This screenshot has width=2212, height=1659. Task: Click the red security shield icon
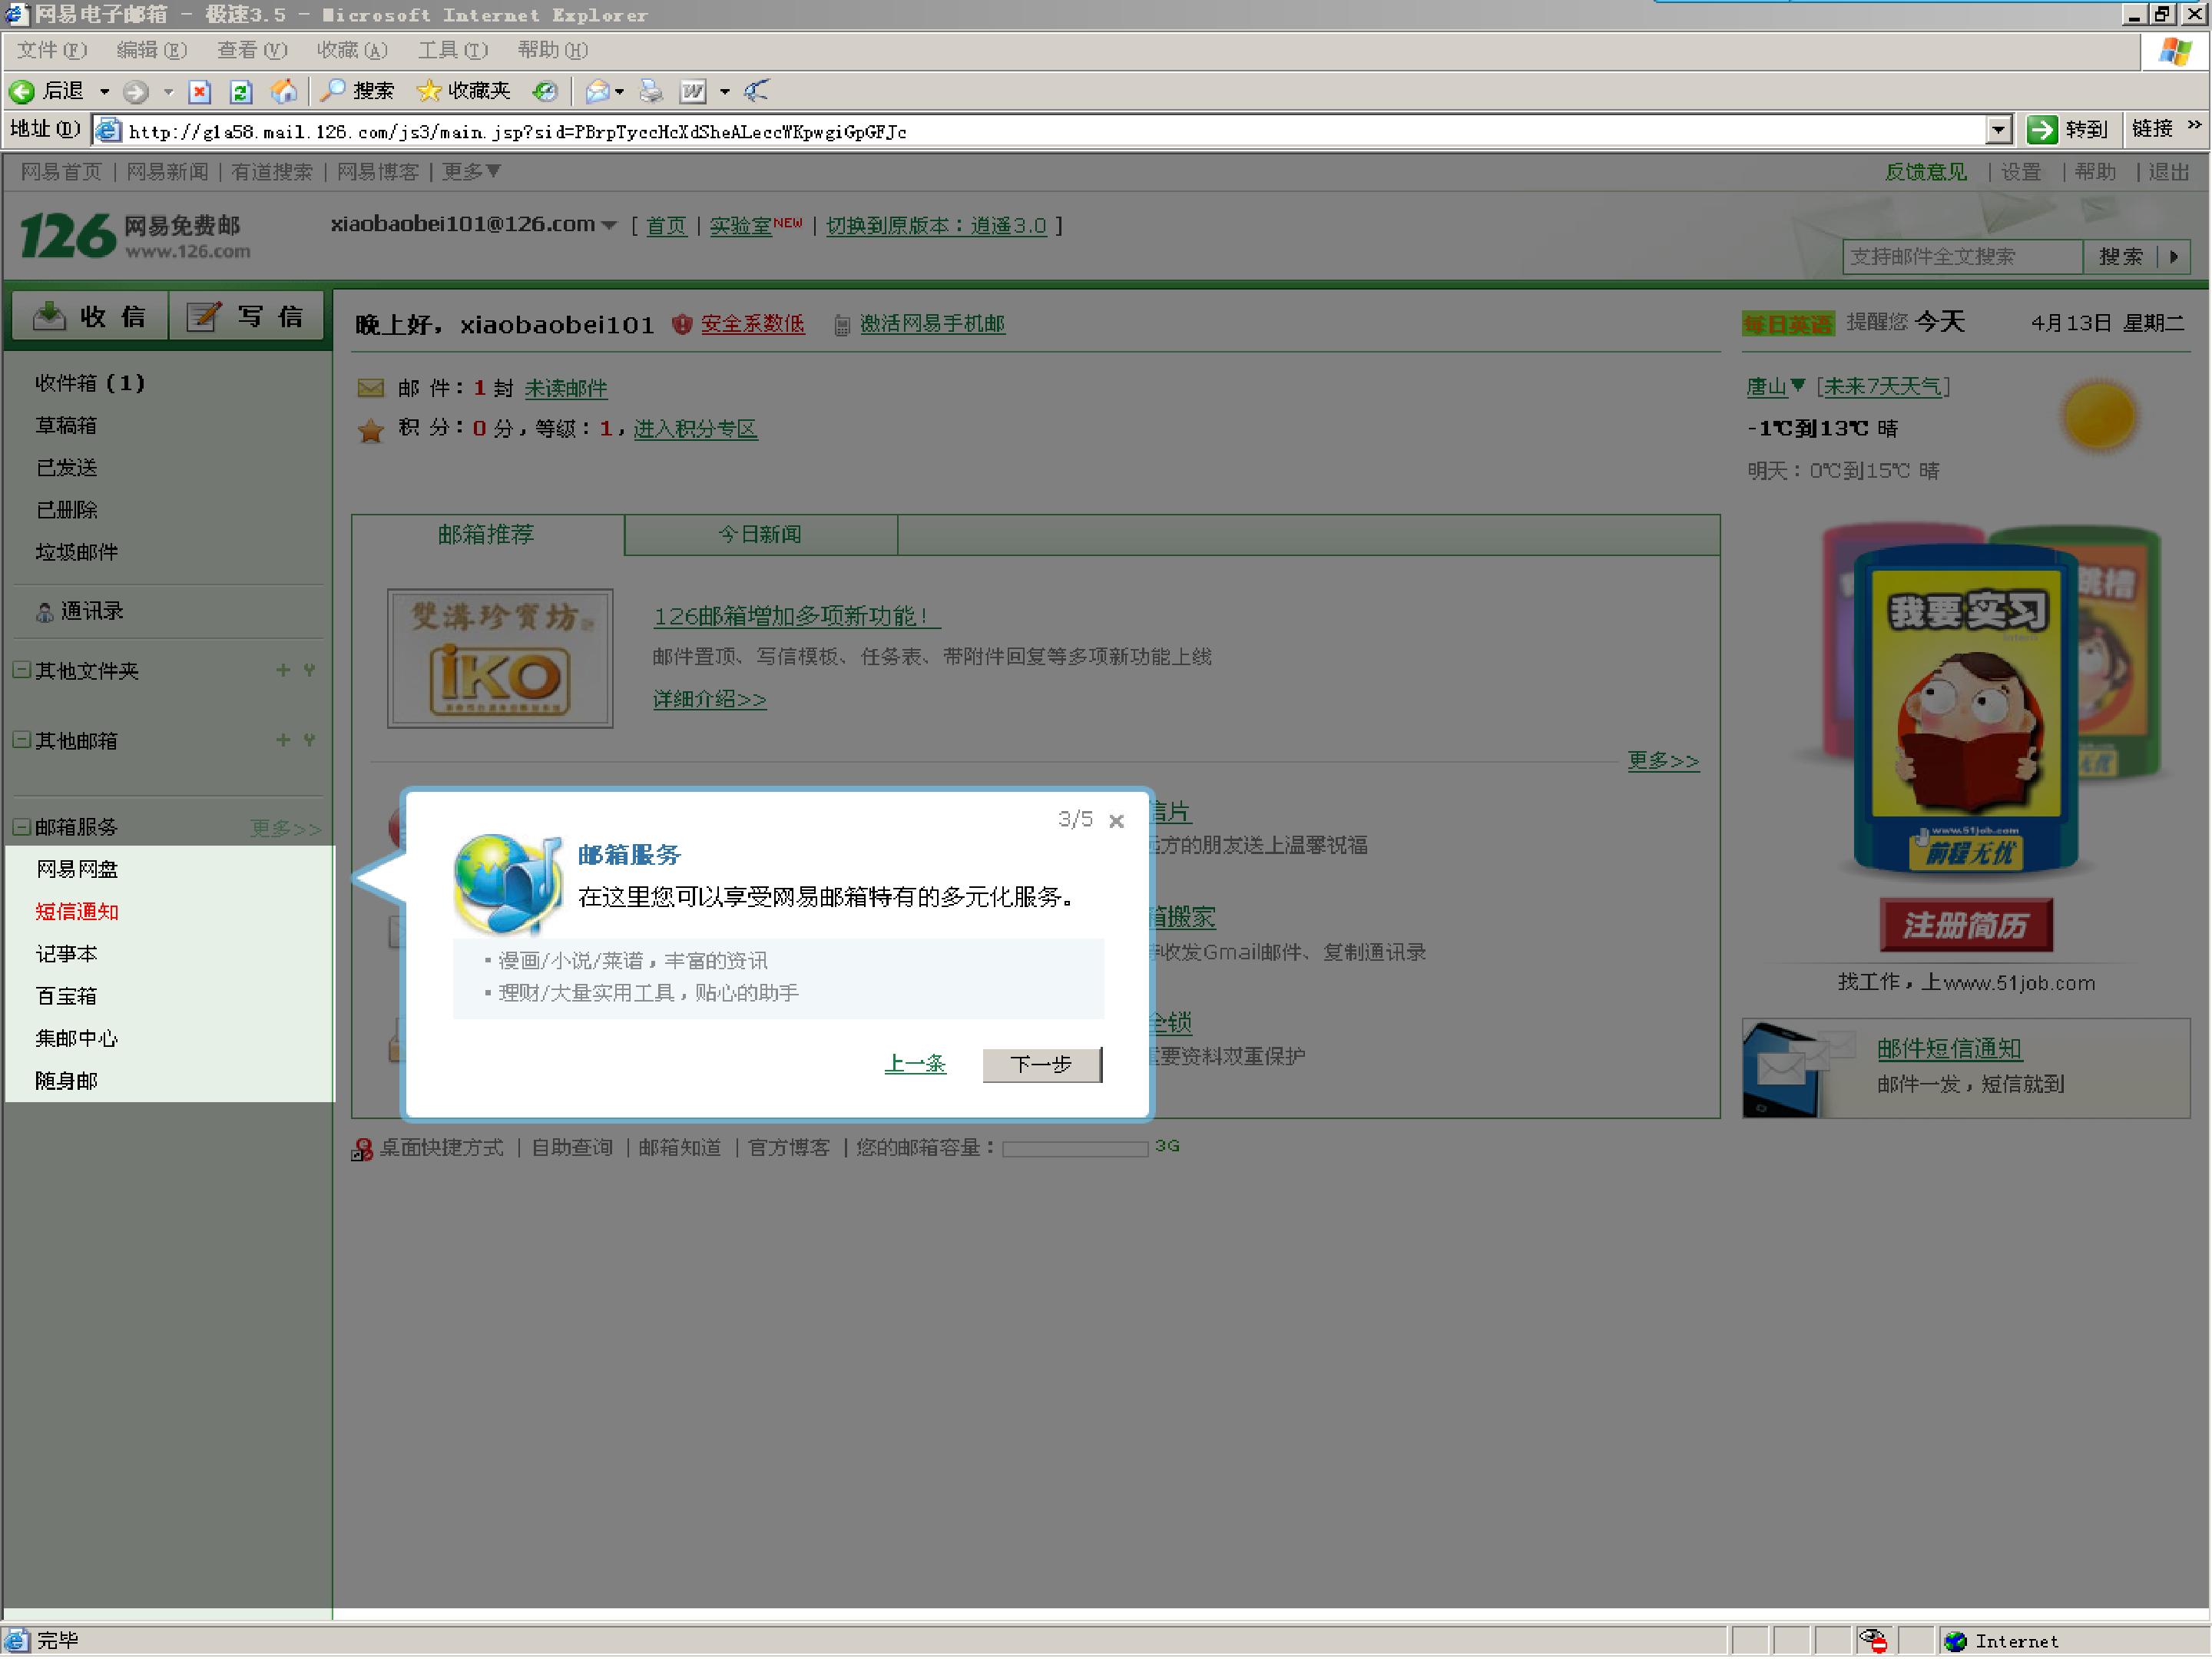coord(682,324)
